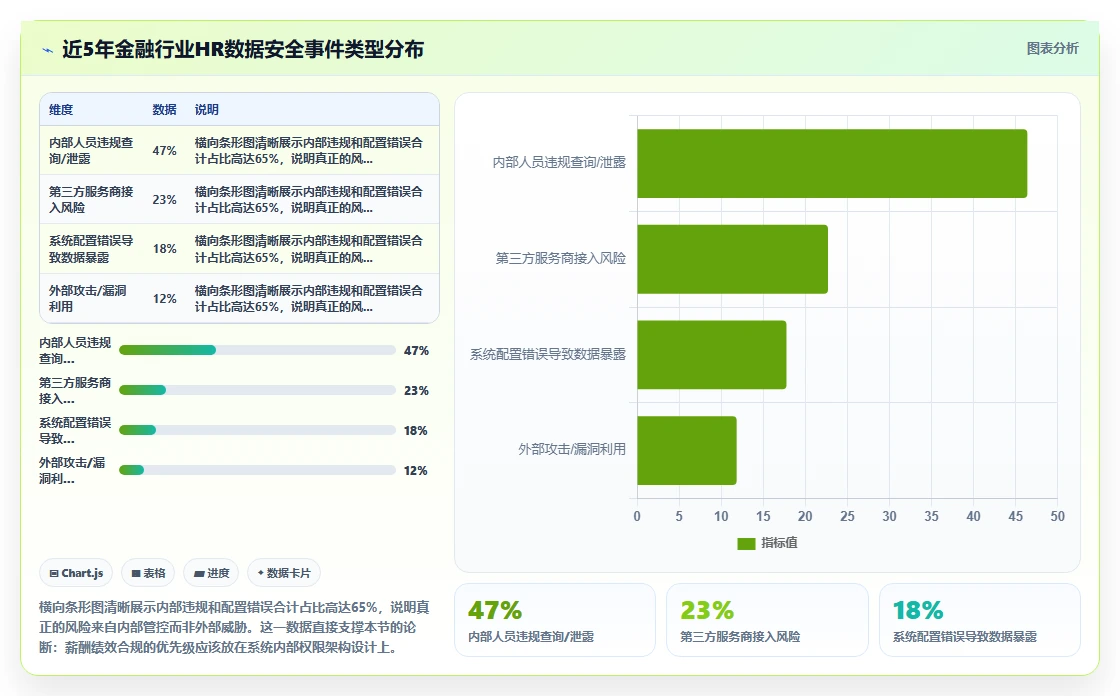Viewport: 1120px width, 696px height.
Task: Click the 12% figure beside the progress bar
Action: tap(416, 470)
